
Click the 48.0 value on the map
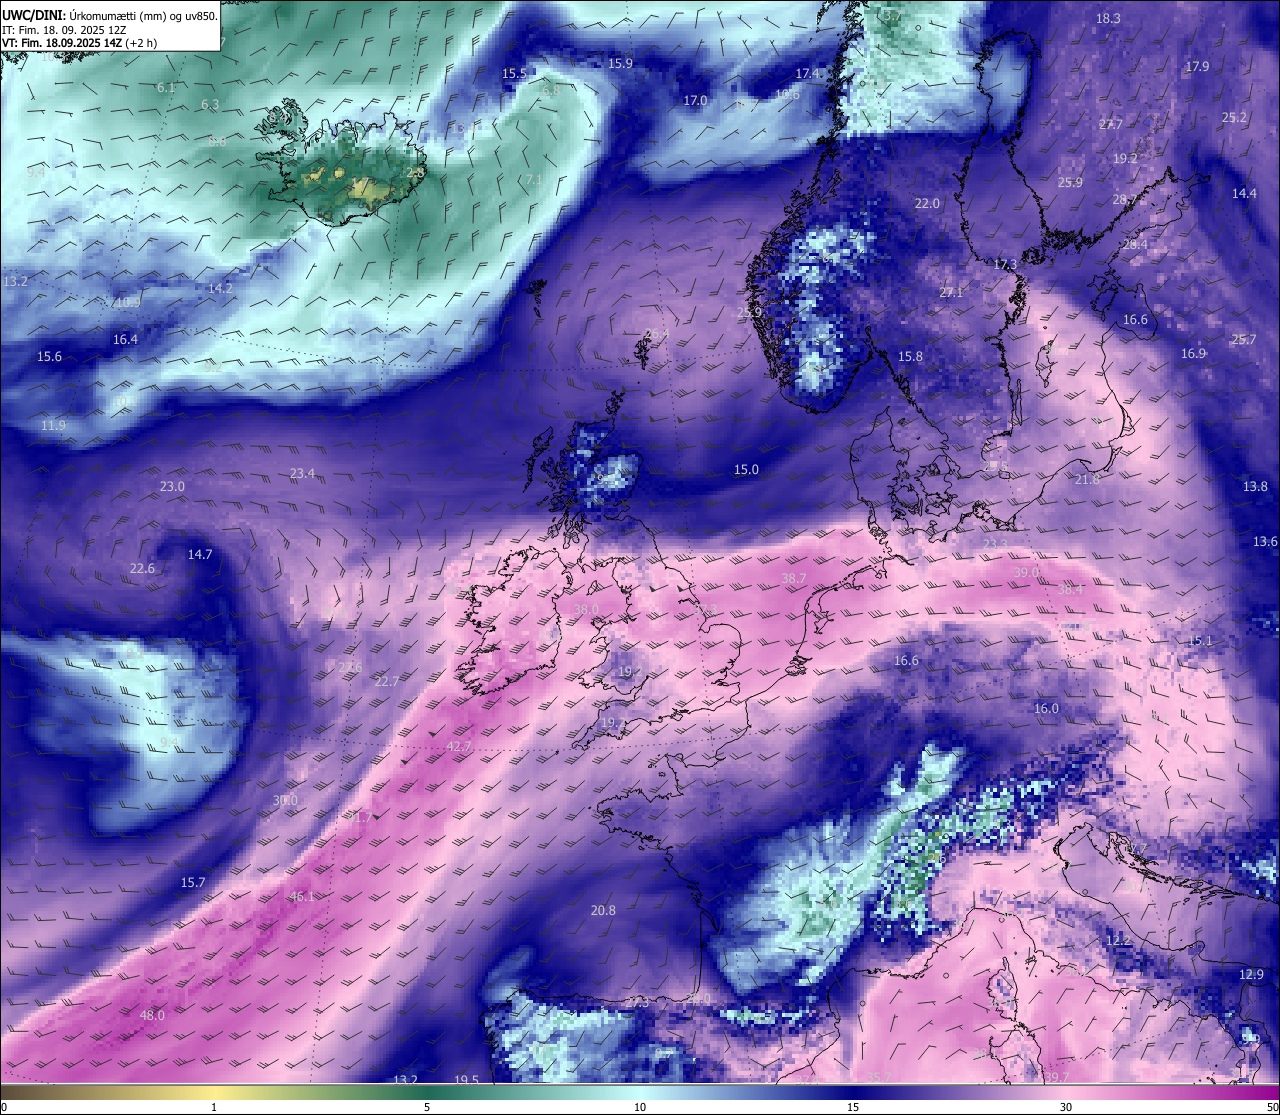(x=152, y=1015)
